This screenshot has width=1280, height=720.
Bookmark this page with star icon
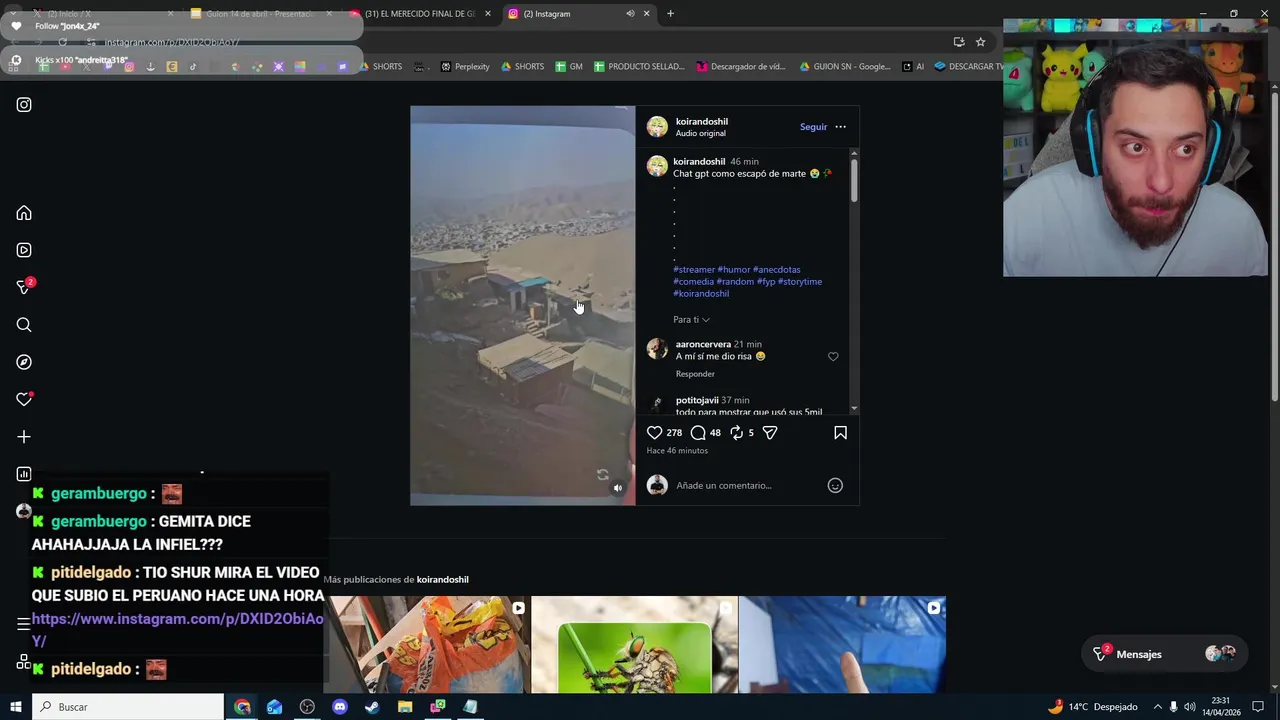coord(980,42)
